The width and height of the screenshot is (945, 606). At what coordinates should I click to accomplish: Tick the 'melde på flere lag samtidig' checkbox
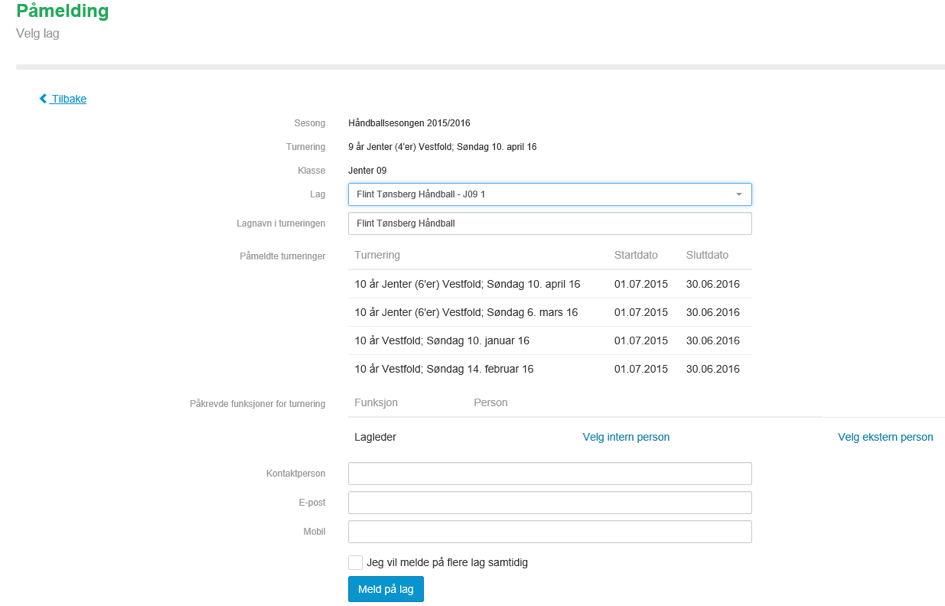356,563
